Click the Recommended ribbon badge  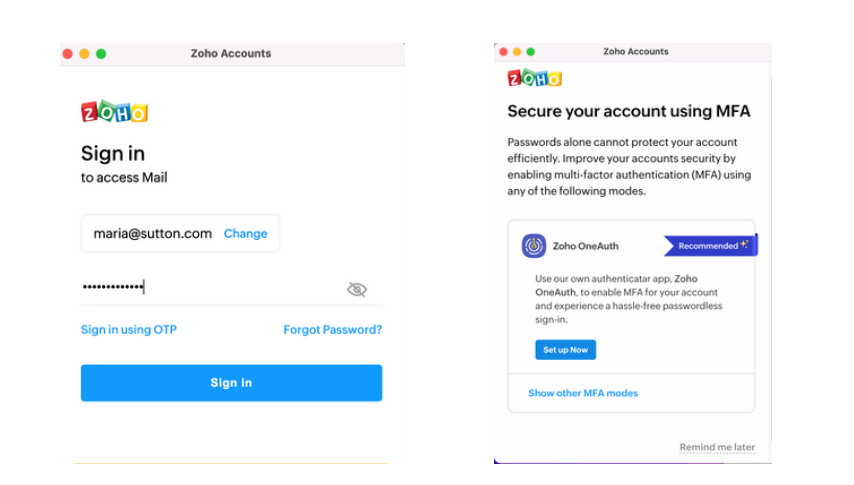click(x=710, y=246)
